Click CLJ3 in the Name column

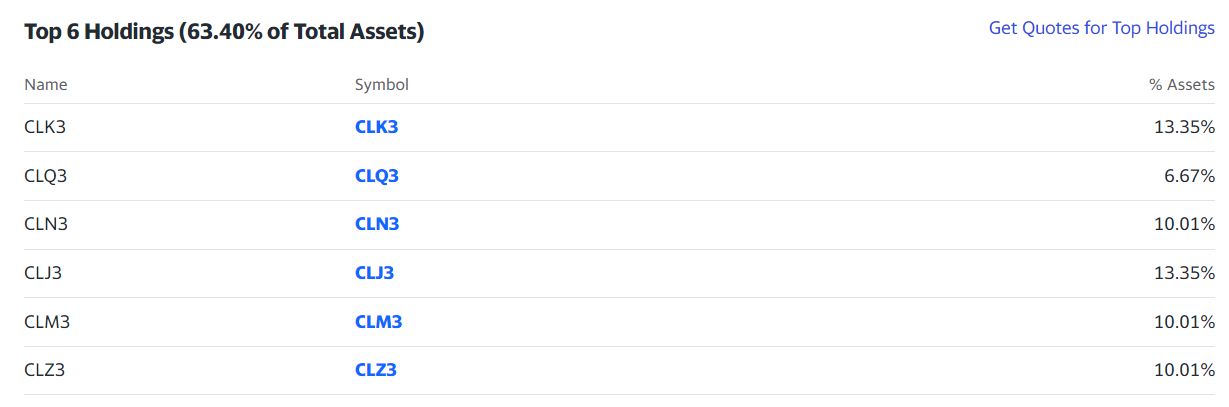coord(44,273)
